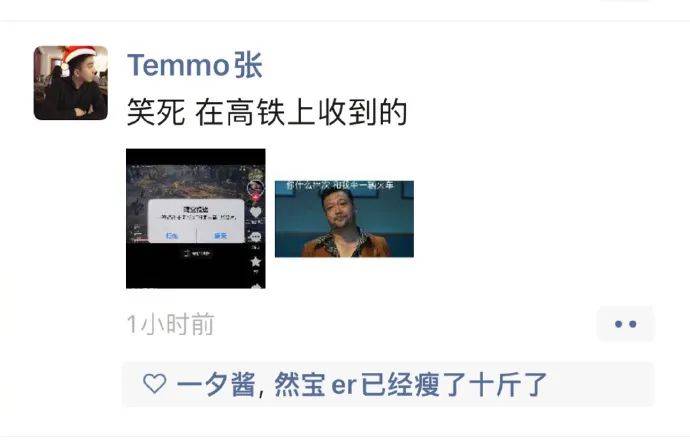Open Temmo张's profile photo with Santa hat

pyautogui.click(x=70, y=83)
